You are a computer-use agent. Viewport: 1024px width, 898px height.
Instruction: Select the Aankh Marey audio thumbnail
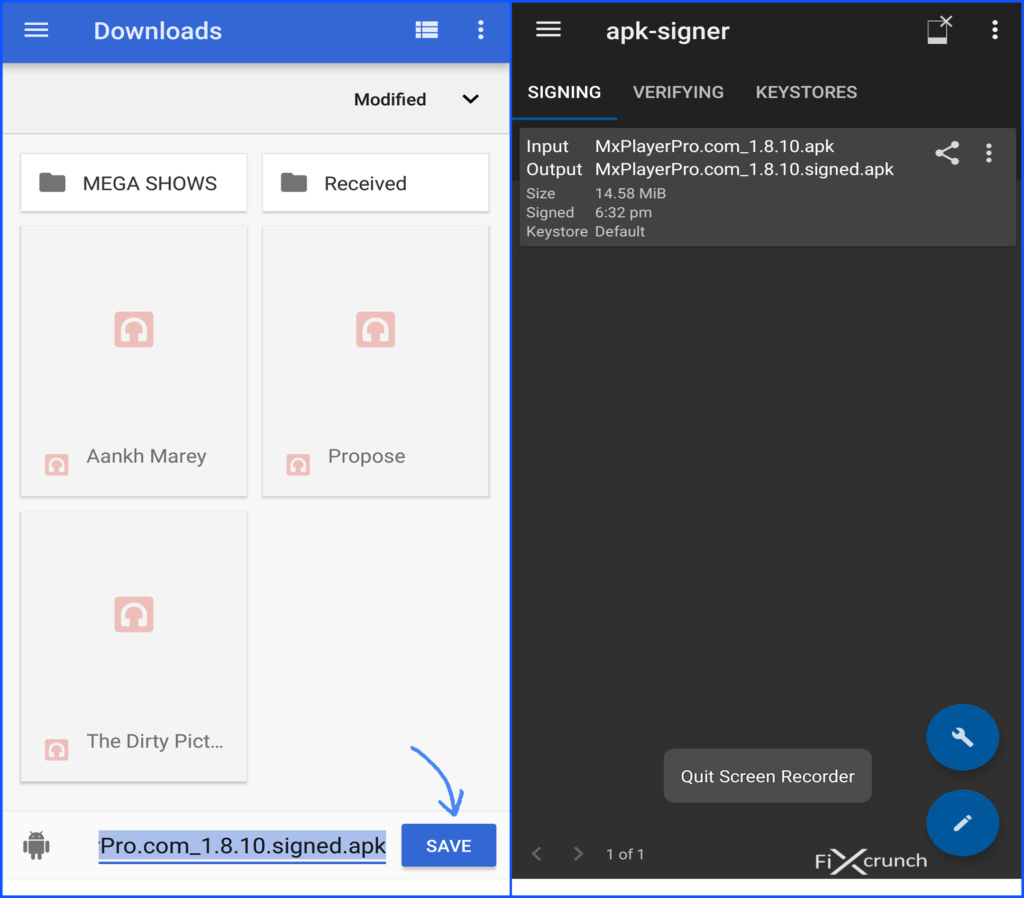(x=134, y=329)
